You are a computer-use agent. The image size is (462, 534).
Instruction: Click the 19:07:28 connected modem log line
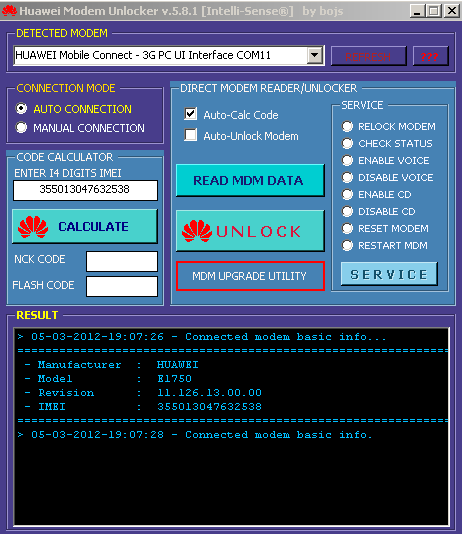[195, 435]
